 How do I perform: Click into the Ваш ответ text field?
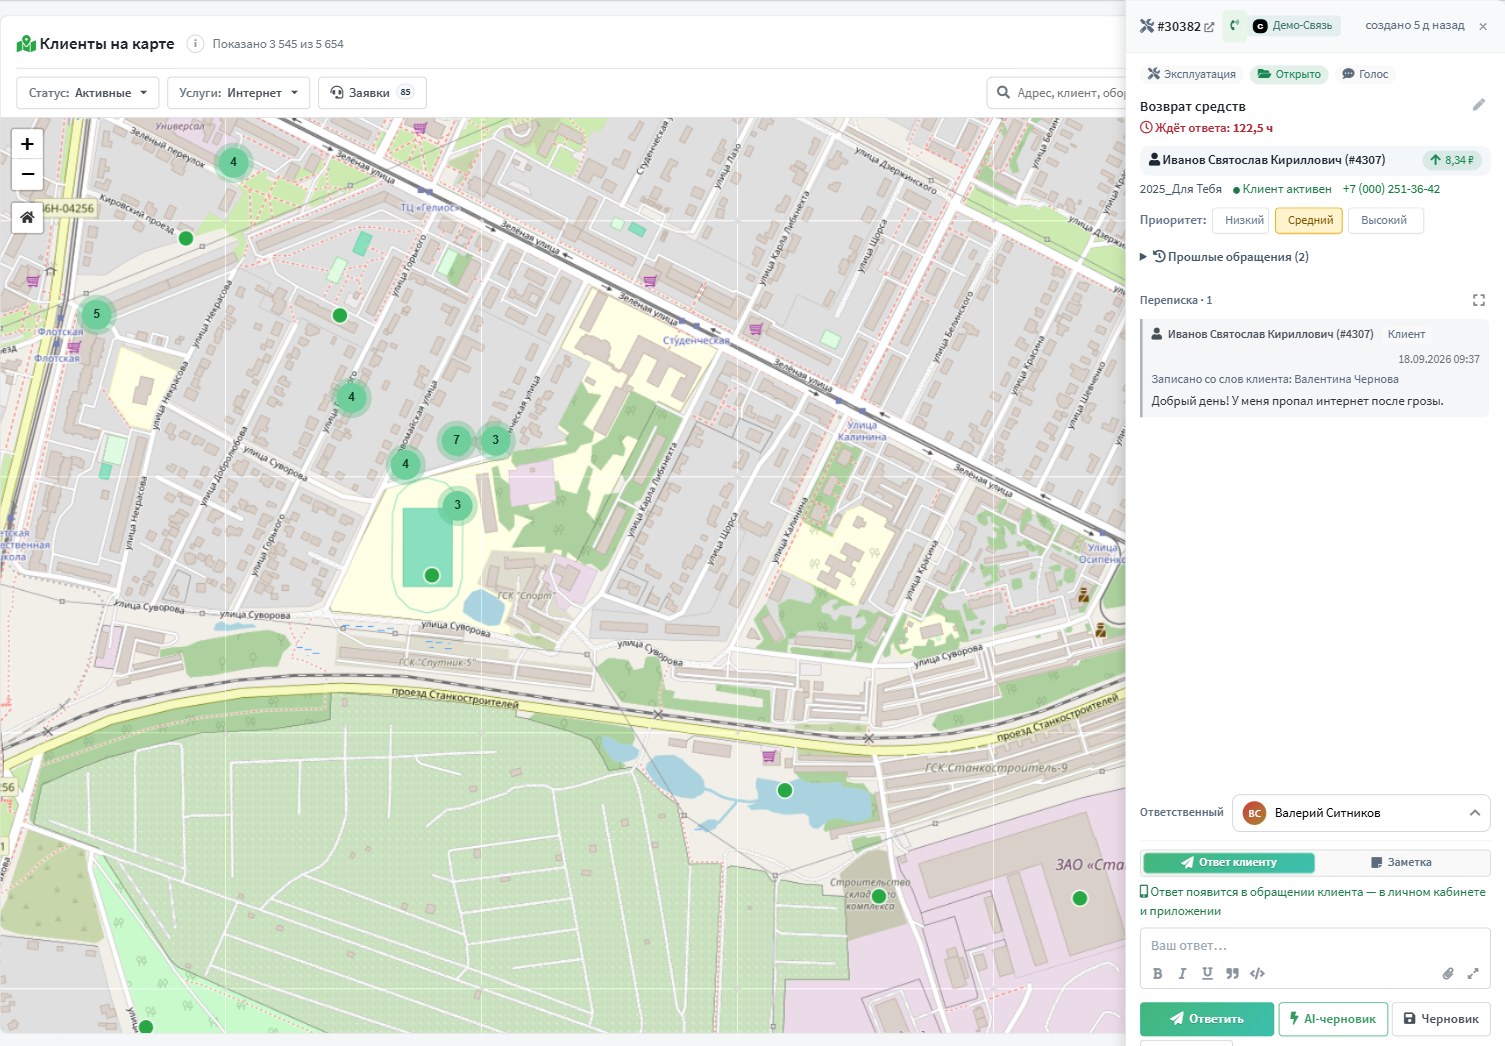click(x=1315, y=945)
